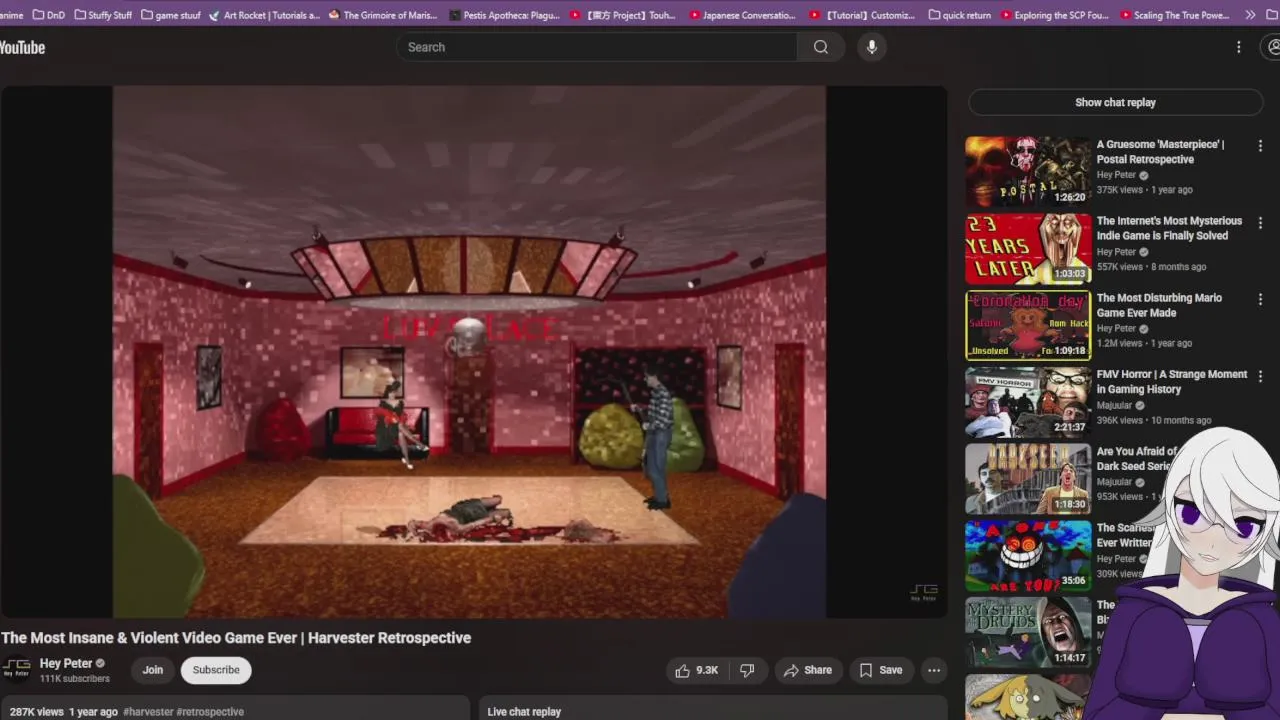This screenshot has width=1280, height=720.
Task: Open Mystery of the Druids thumbnail
Action: point(1028,632)
